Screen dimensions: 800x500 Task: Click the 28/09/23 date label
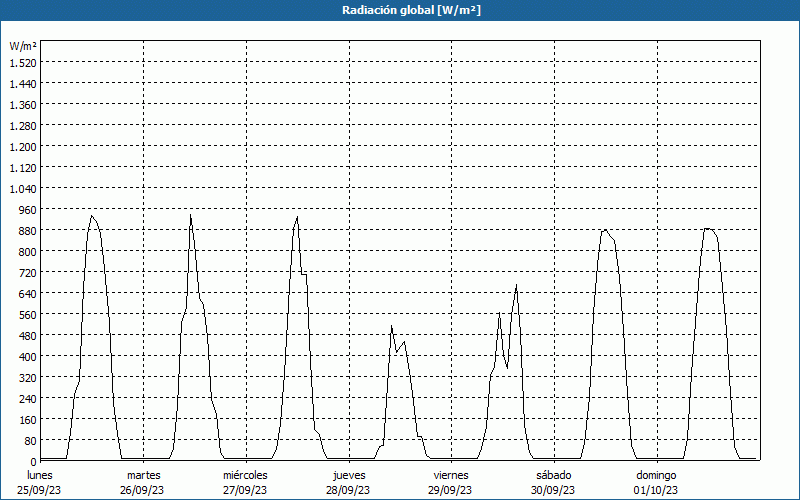coord(348,490)
